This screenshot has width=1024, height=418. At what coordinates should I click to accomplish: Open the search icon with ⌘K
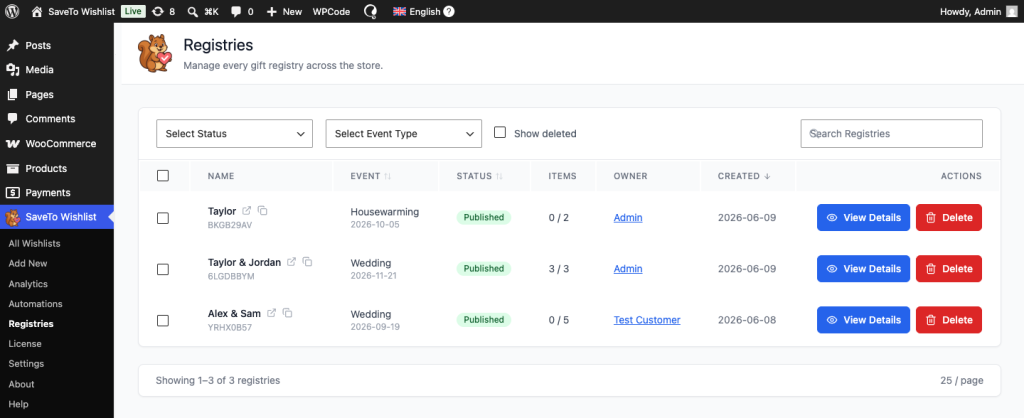tap(193, 11)
